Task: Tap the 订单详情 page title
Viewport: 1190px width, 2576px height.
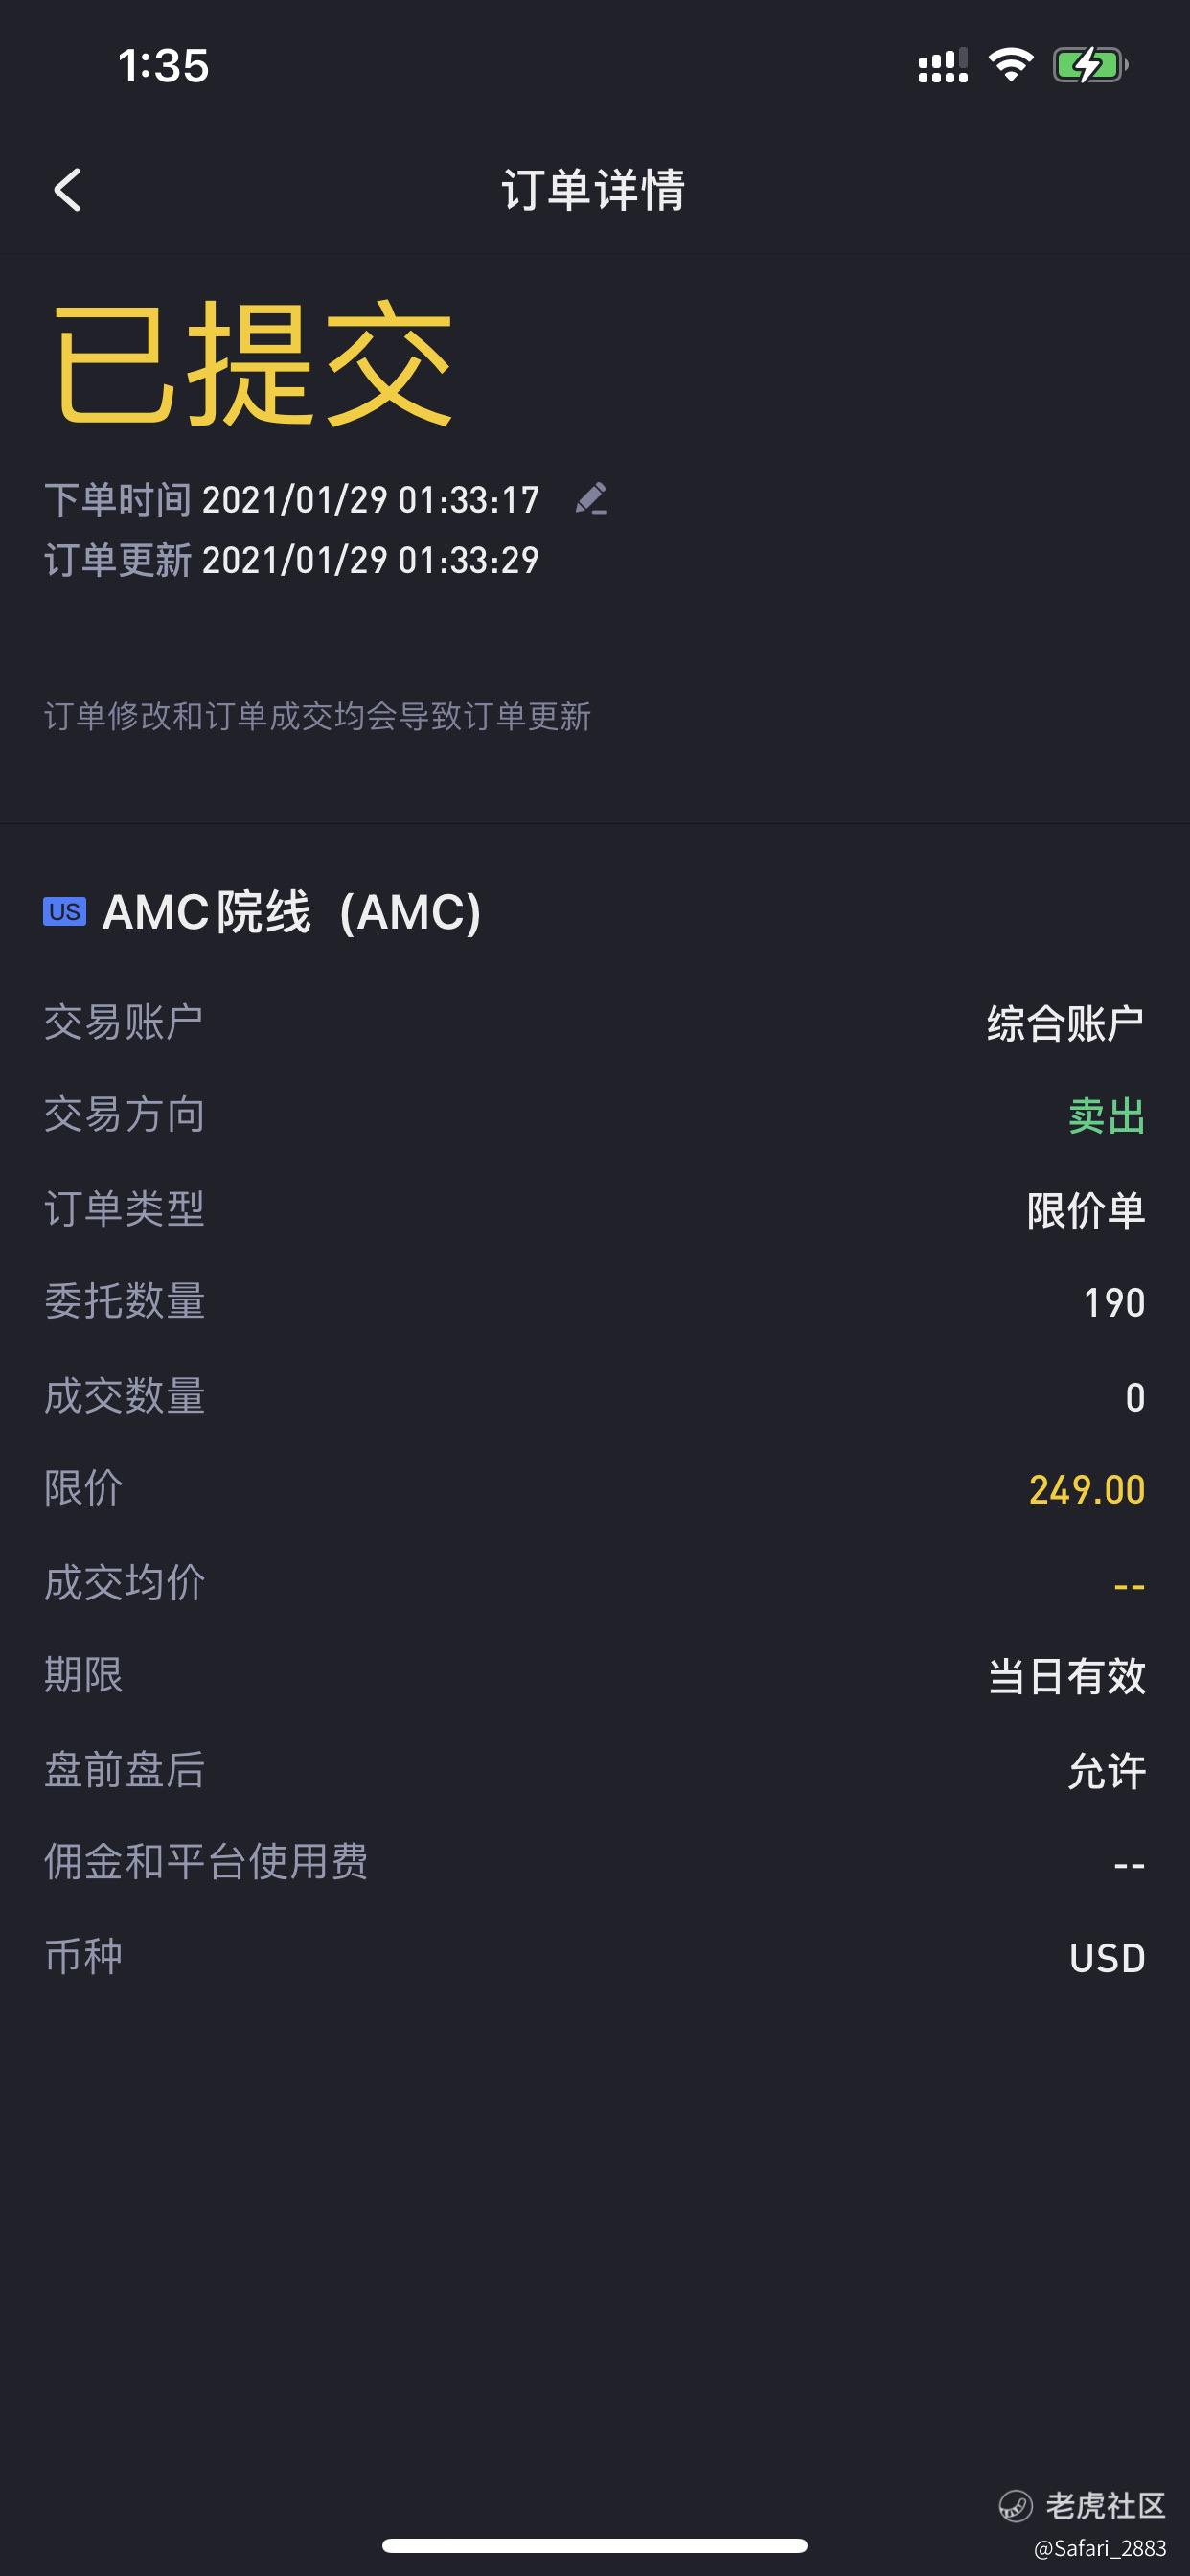Action: [x=594, y=190]
